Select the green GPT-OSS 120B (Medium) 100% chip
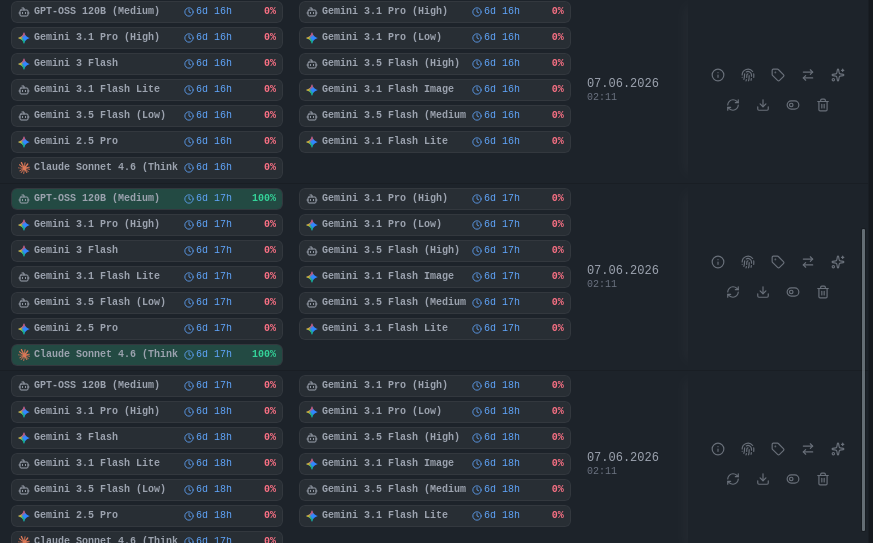This screenshot has width=873, height=543. tap(147, 199)
